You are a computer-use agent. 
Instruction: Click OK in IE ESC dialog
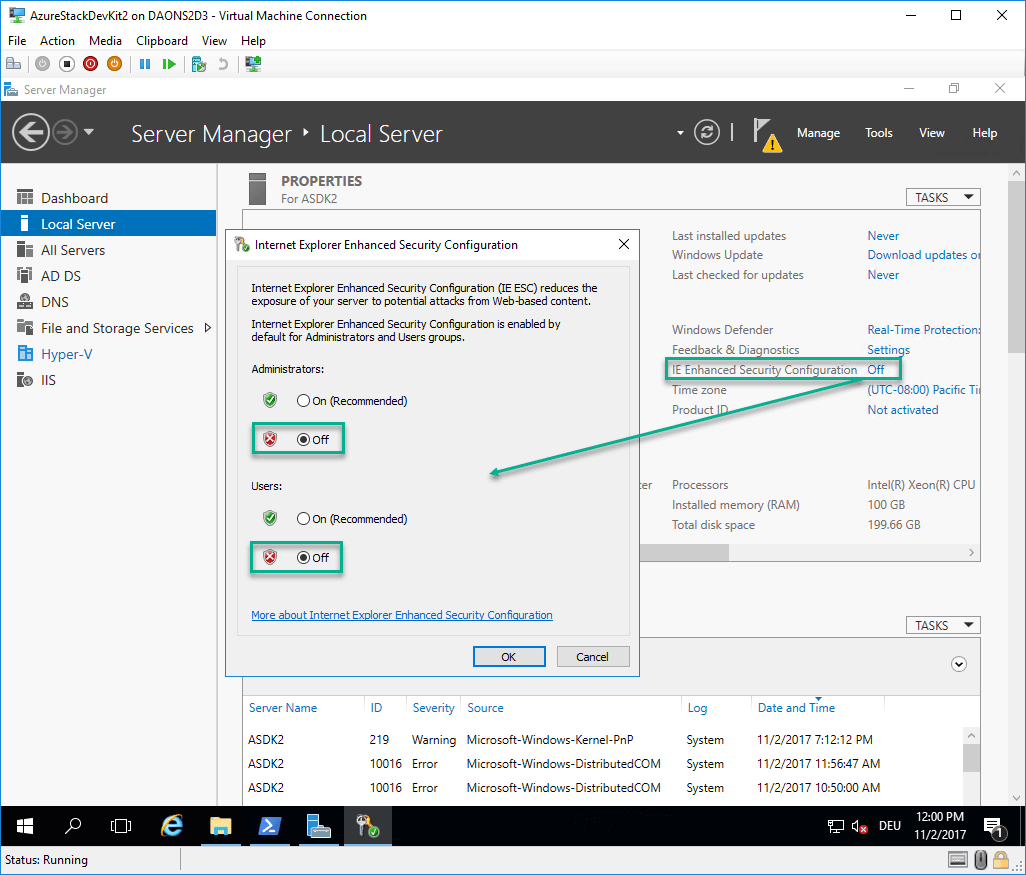[x=509, y=656]
